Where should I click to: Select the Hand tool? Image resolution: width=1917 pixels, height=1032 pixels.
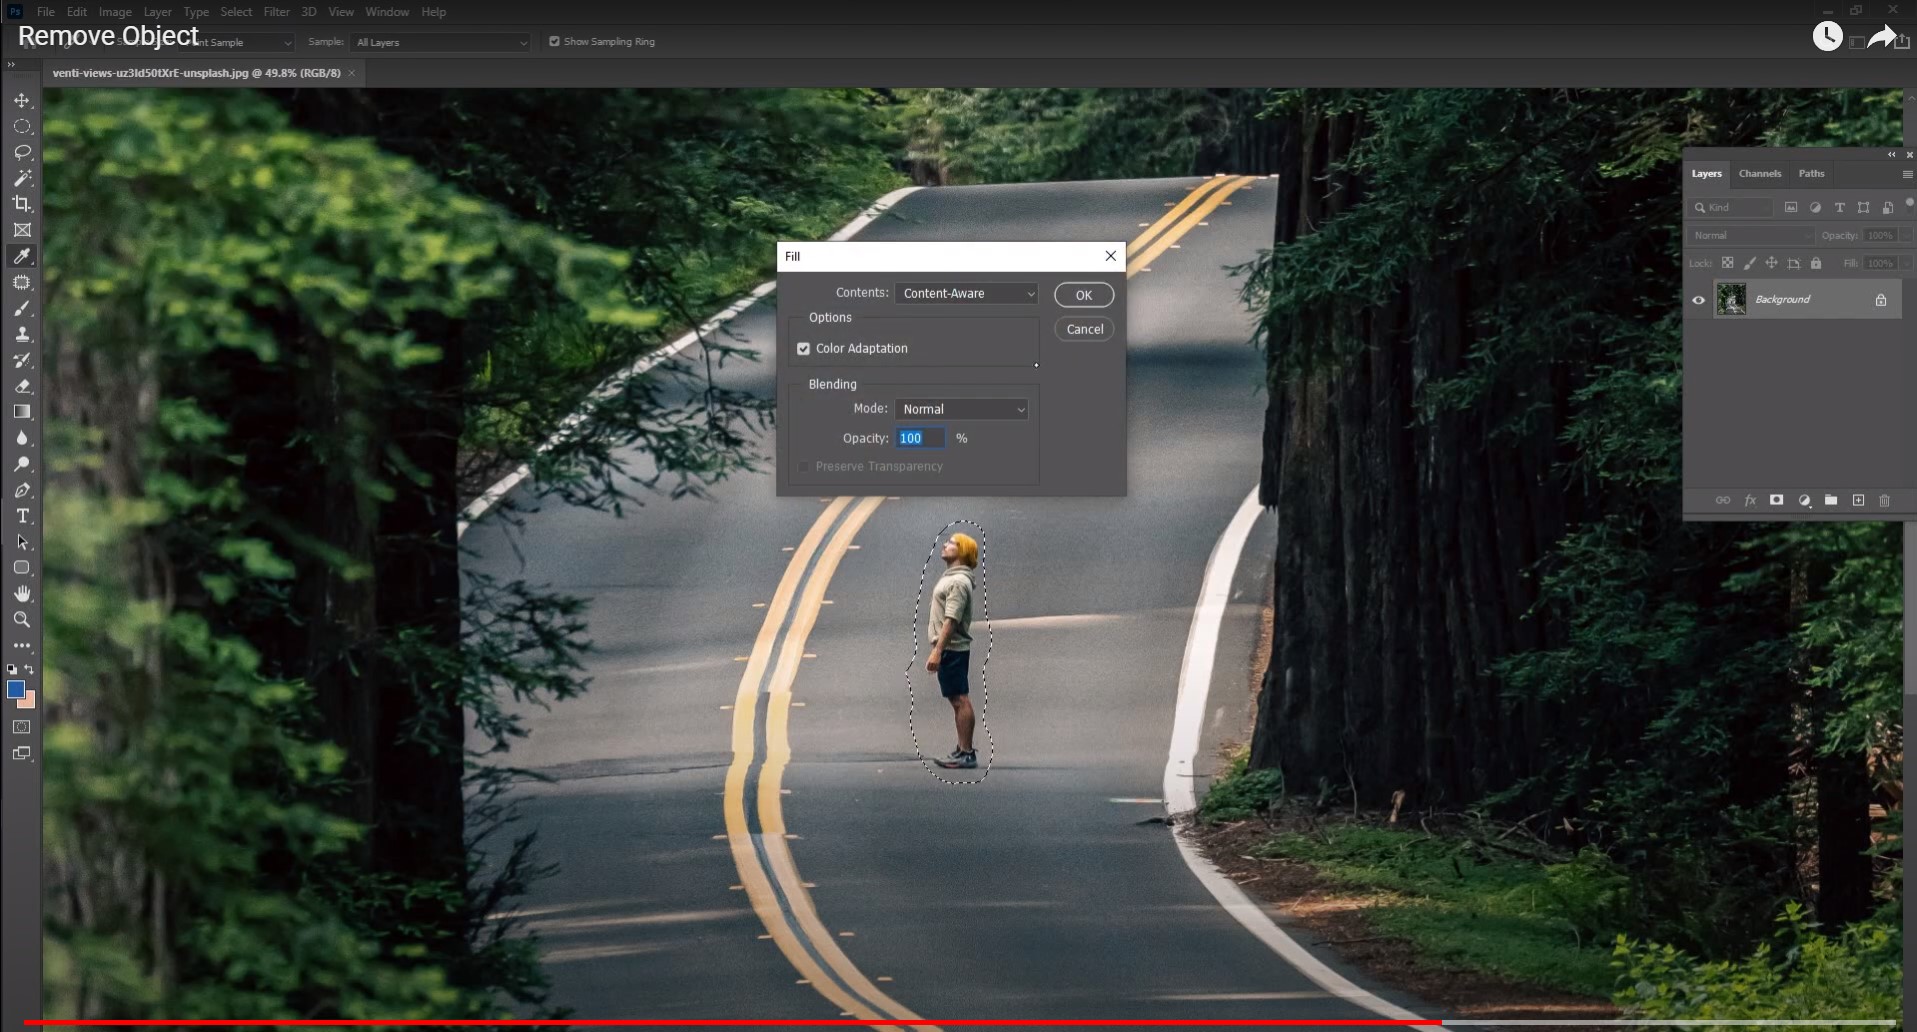click(x=22, y=594)
